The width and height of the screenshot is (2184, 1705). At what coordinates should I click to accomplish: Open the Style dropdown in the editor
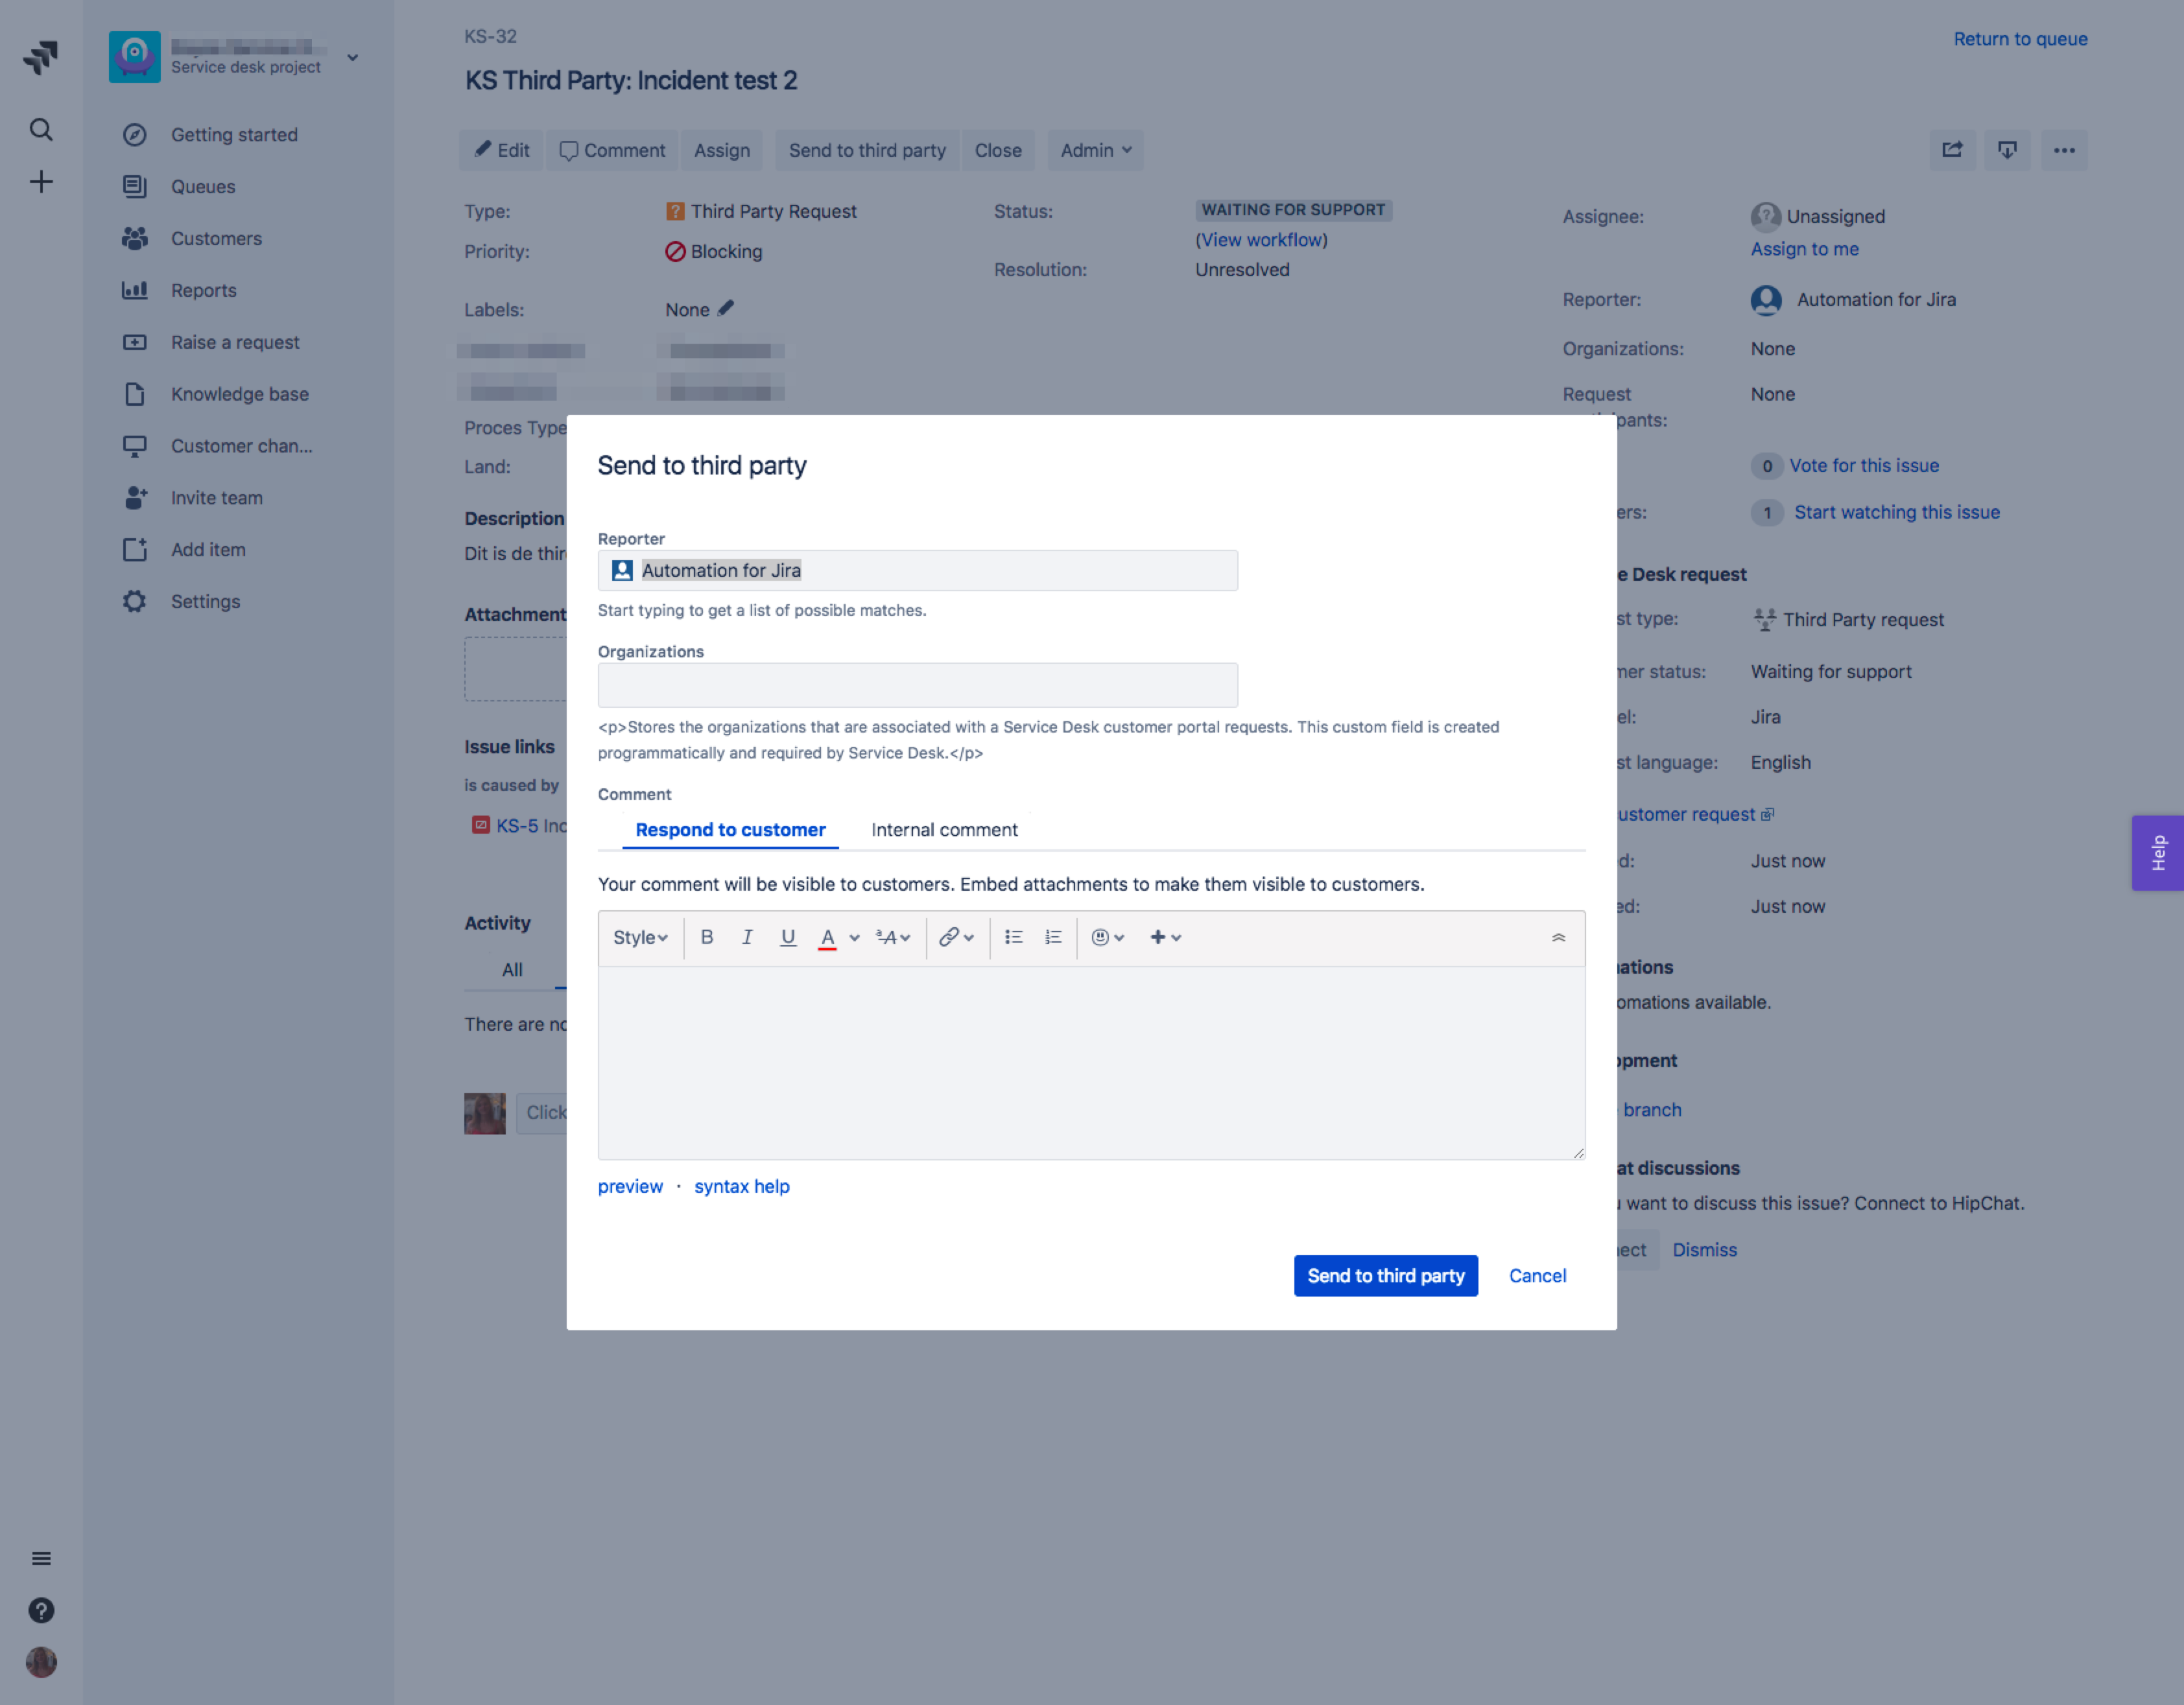click(640, 937)
